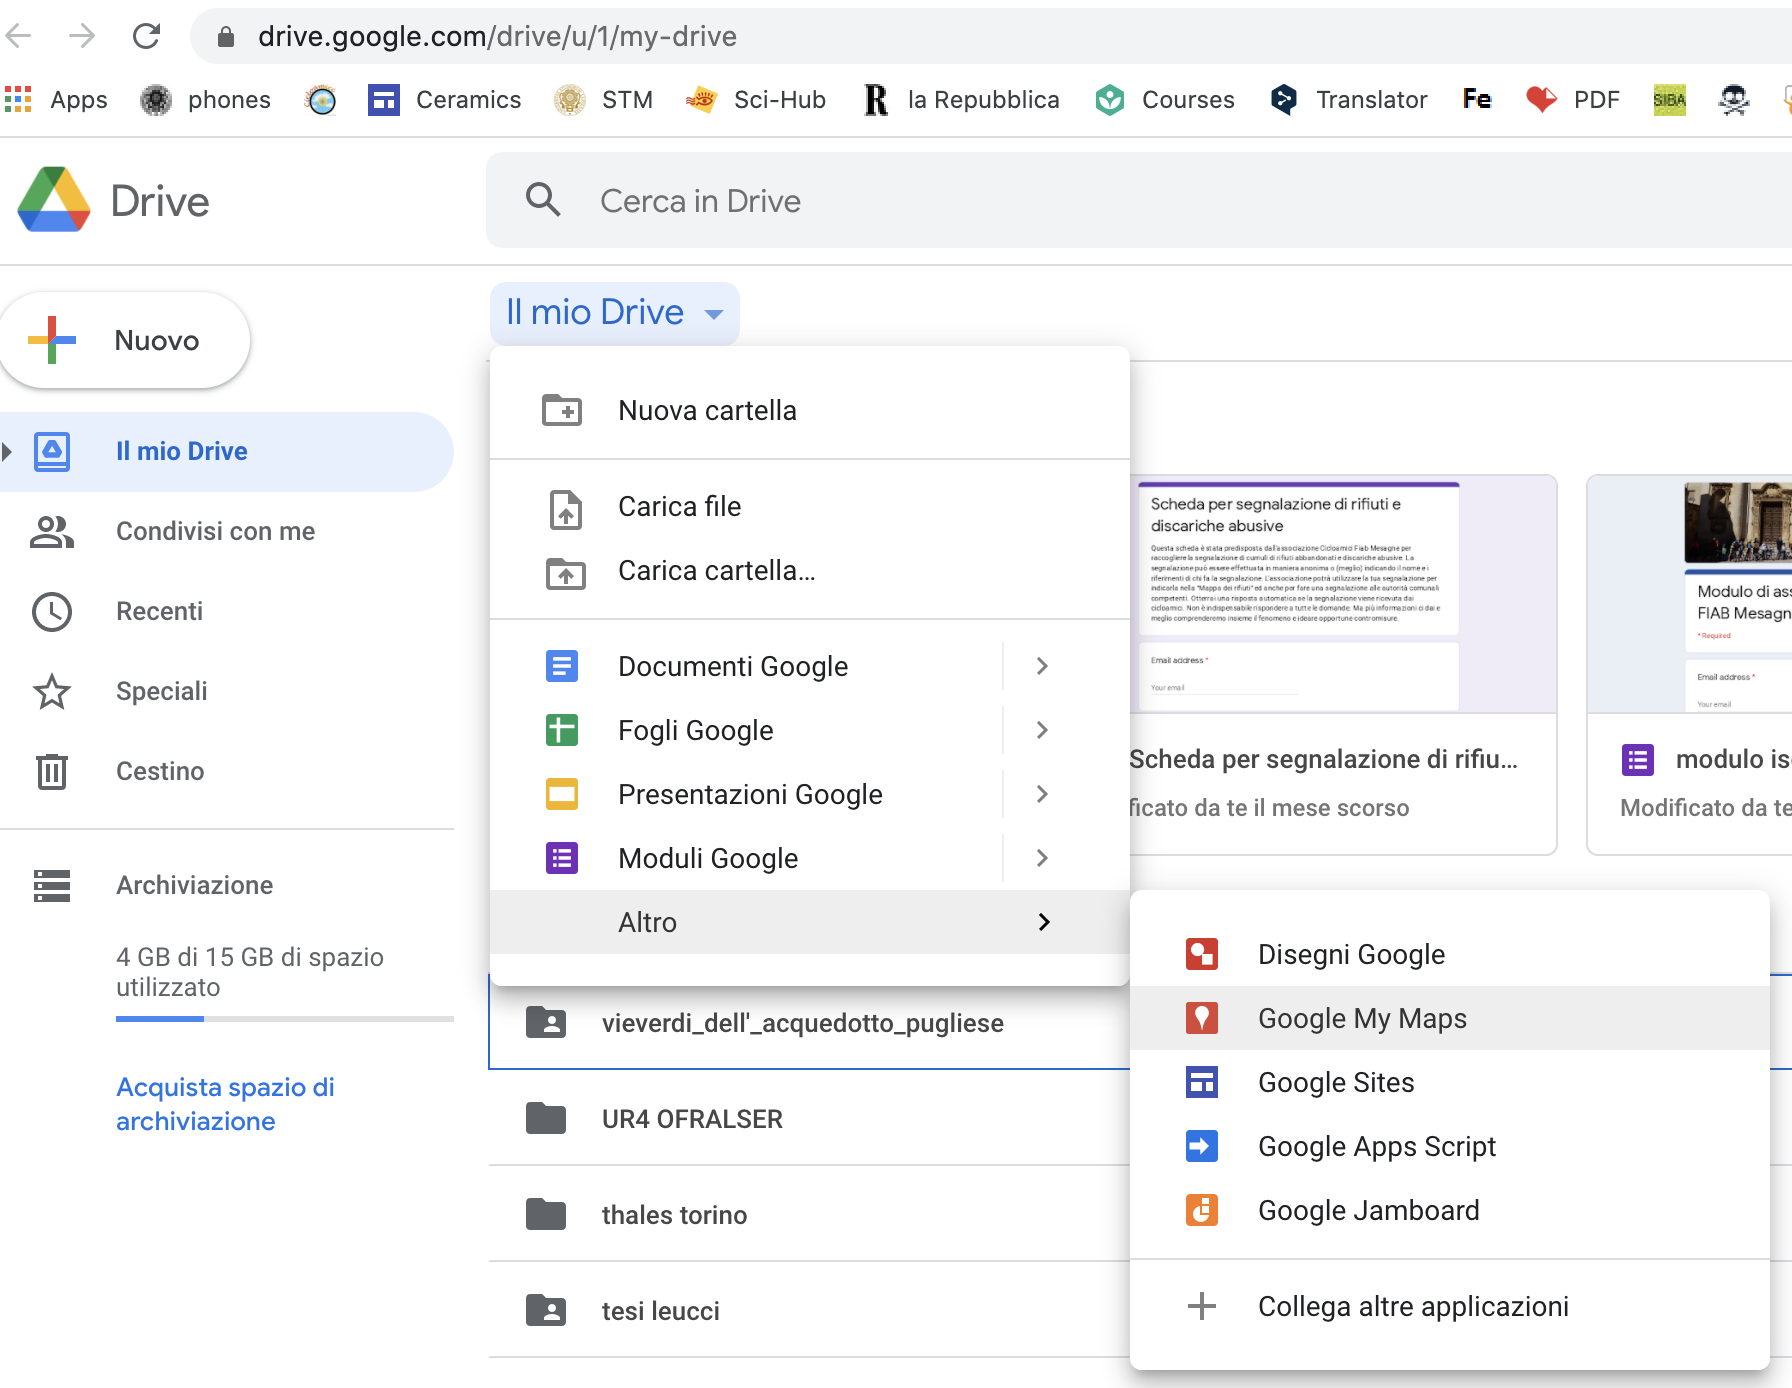Screen dimensions: 1792x1388
Task: Expand Moduli Google submenu arrow
Action: click(1042, 858)
